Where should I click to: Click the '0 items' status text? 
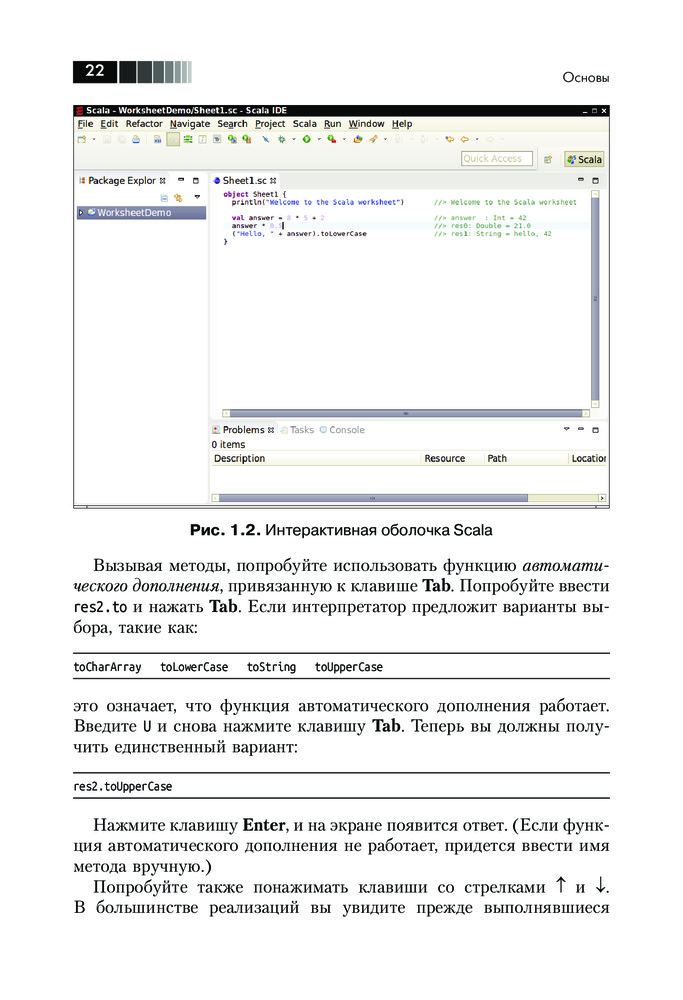point(228,445)
